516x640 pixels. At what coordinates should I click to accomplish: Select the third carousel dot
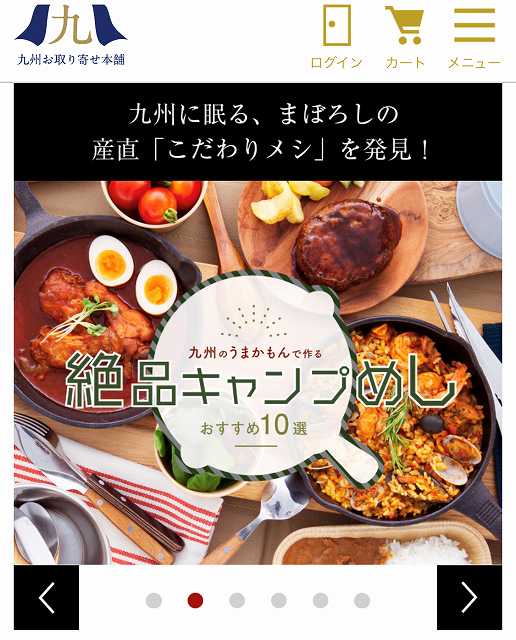click(237, 600)
